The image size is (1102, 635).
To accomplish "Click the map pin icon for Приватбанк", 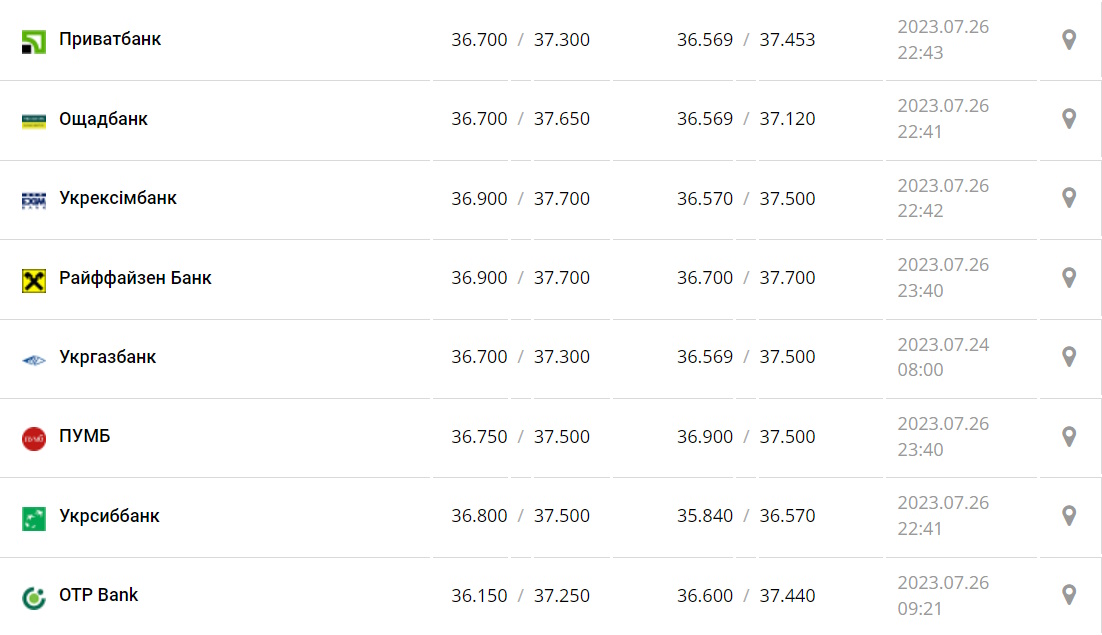I will tap(1068, 40).
